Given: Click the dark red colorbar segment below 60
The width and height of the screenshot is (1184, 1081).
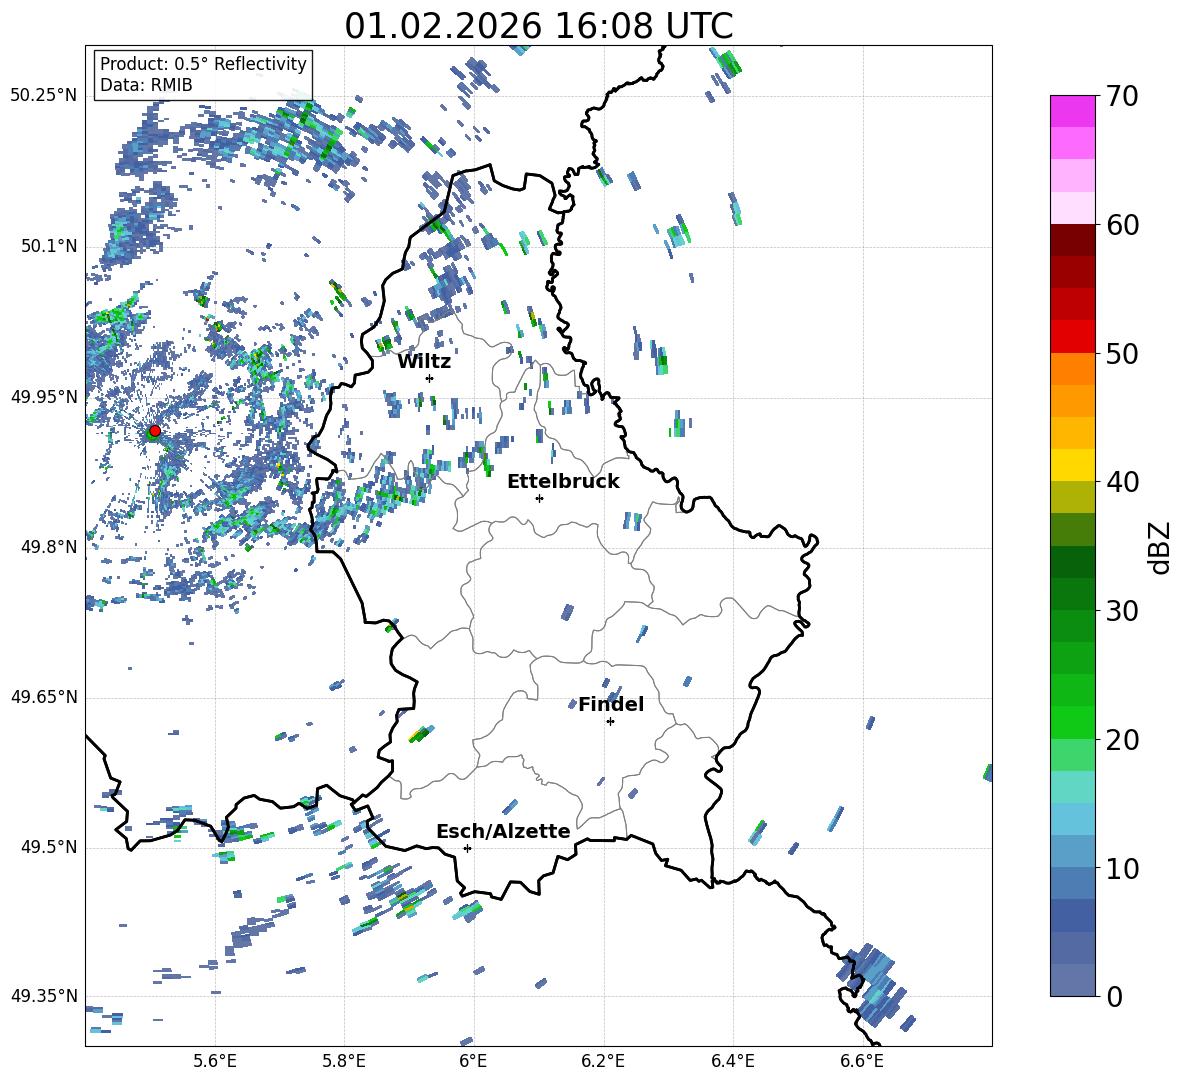Looking at the screenshot, I should 1072,240.
